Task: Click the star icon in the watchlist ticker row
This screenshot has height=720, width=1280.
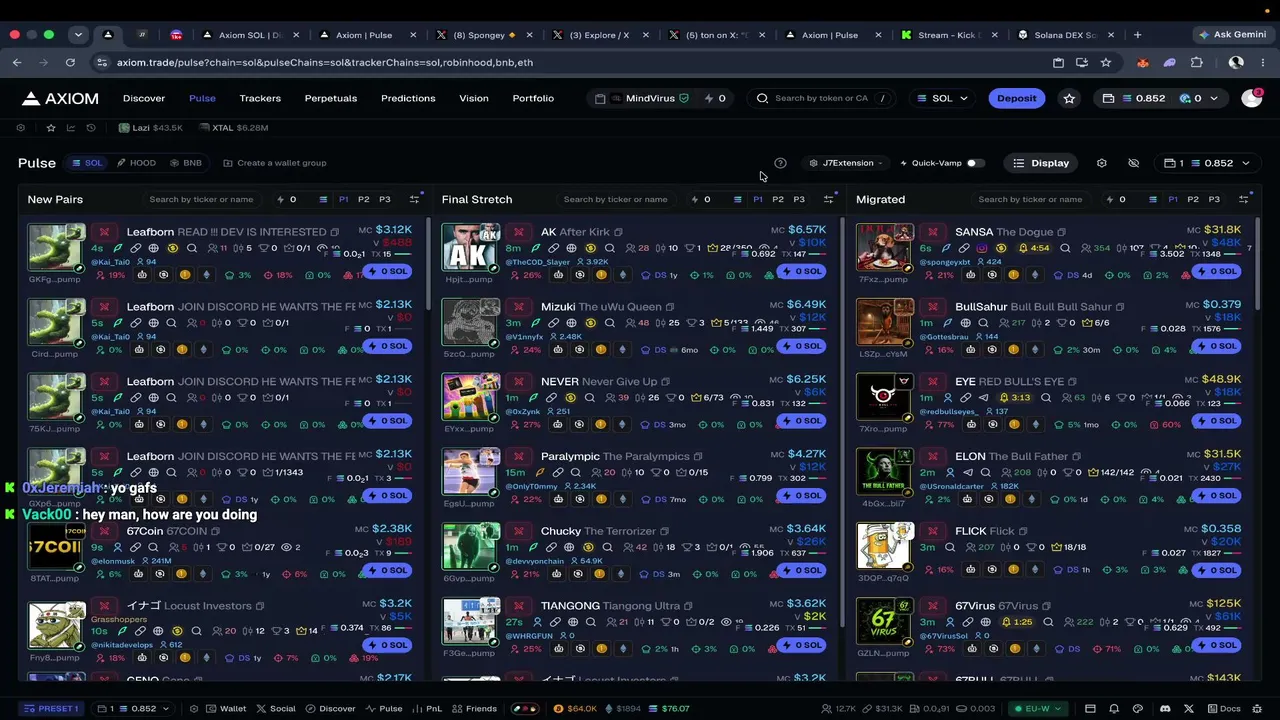Action: click(51, 128)
